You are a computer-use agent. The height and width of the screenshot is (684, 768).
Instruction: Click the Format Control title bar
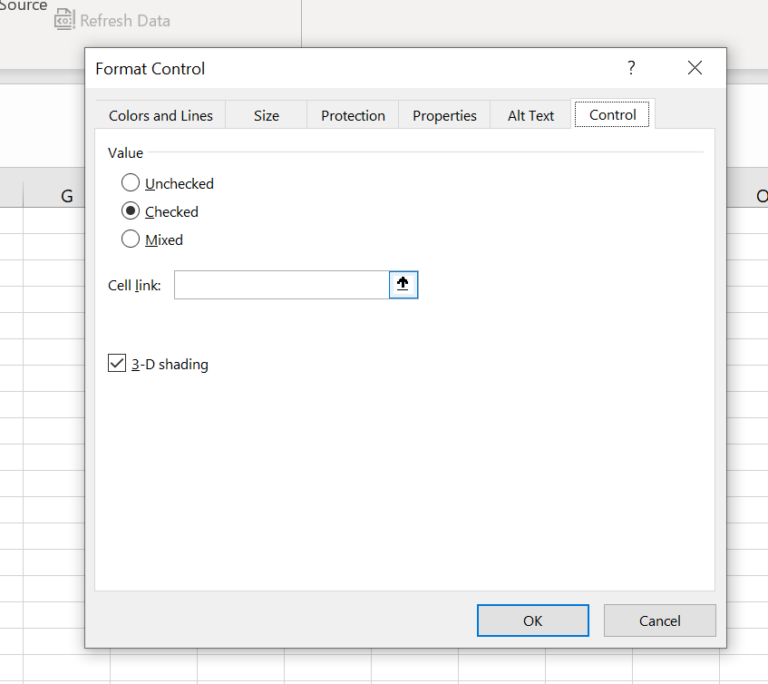[350, 68]
